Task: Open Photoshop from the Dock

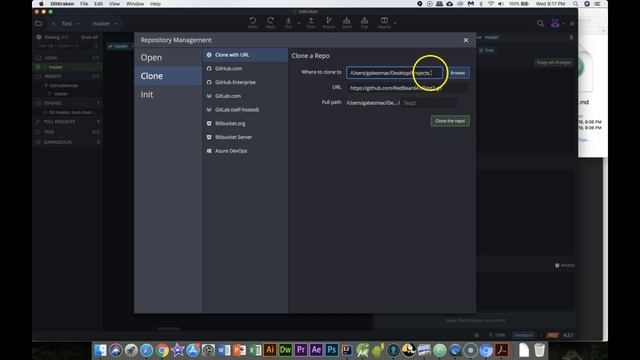Action: [x=332, y=350]
